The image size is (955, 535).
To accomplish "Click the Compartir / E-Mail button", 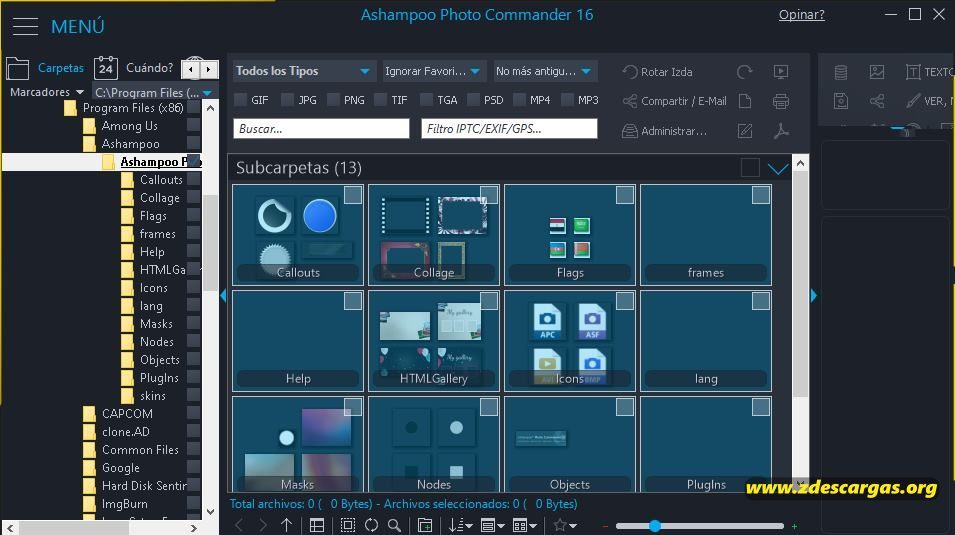I will tap(674, 101).
